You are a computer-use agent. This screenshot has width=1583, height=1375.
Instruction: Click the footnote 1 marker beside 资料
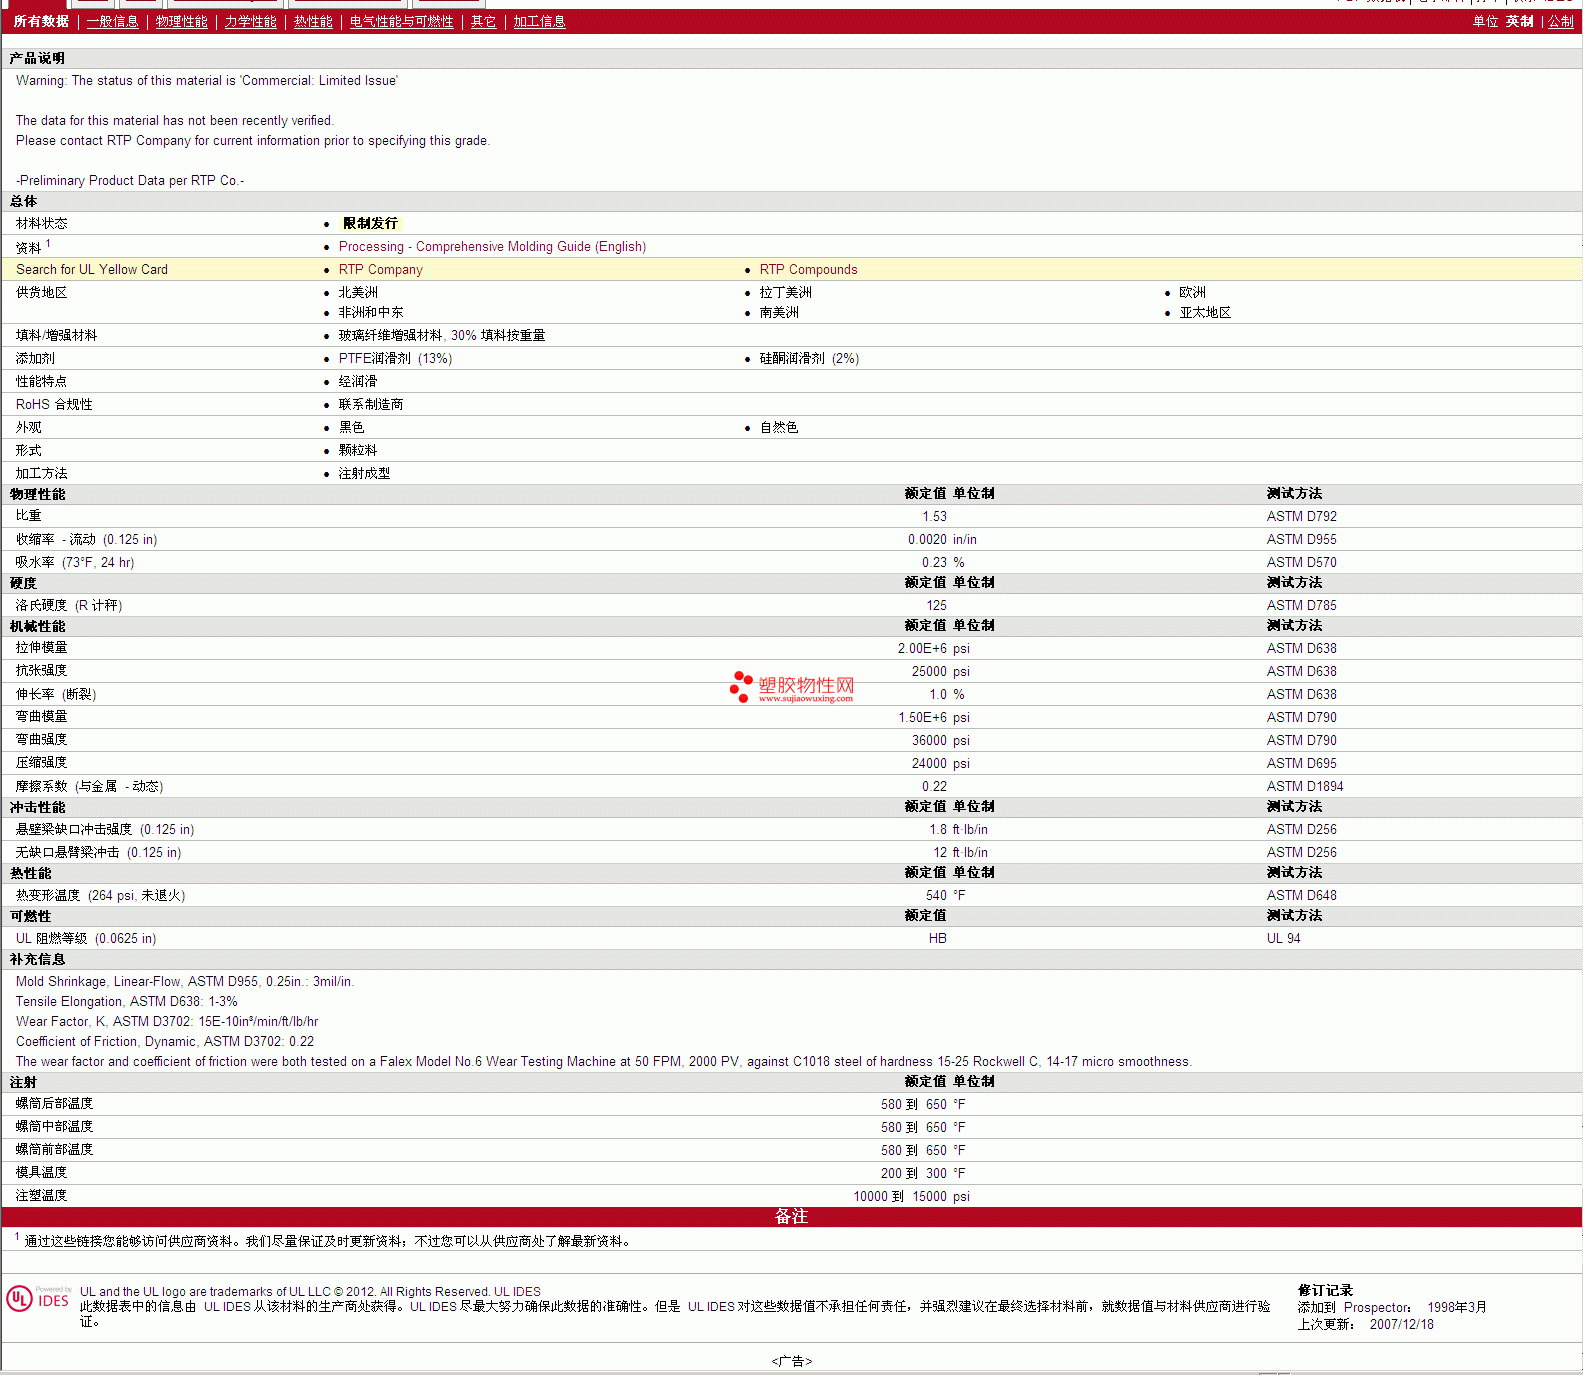pos(48,243)
